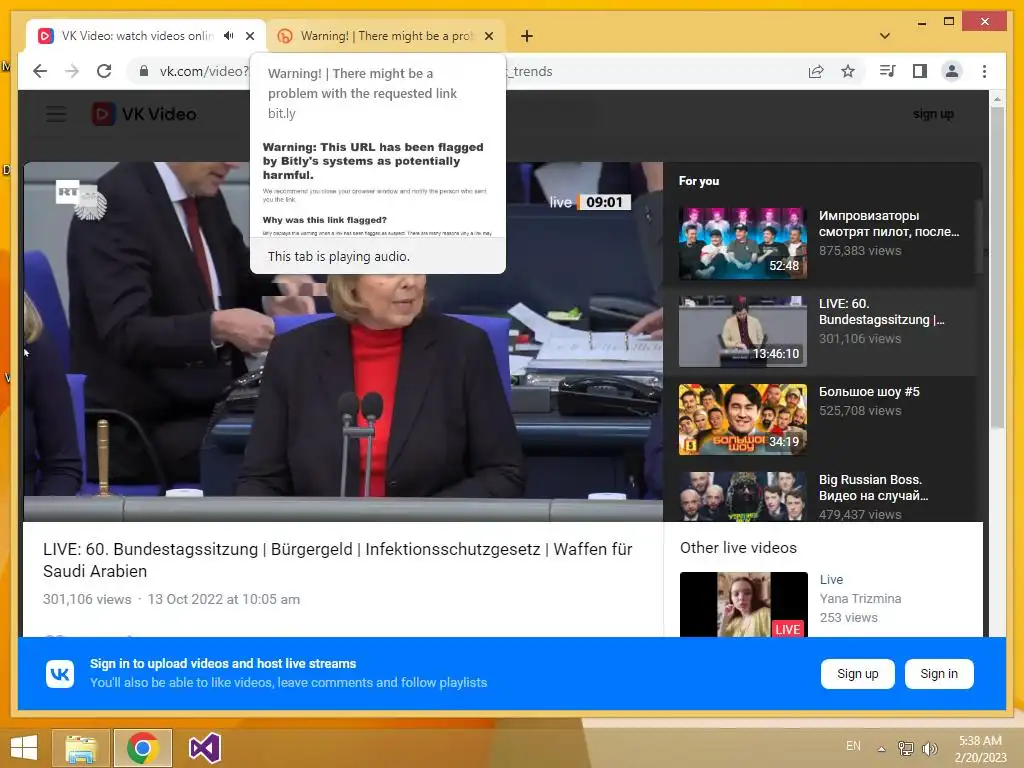Viewport: 1024px width, 768px height.
Task: Open a new browser tab
Action: (526, 36)
